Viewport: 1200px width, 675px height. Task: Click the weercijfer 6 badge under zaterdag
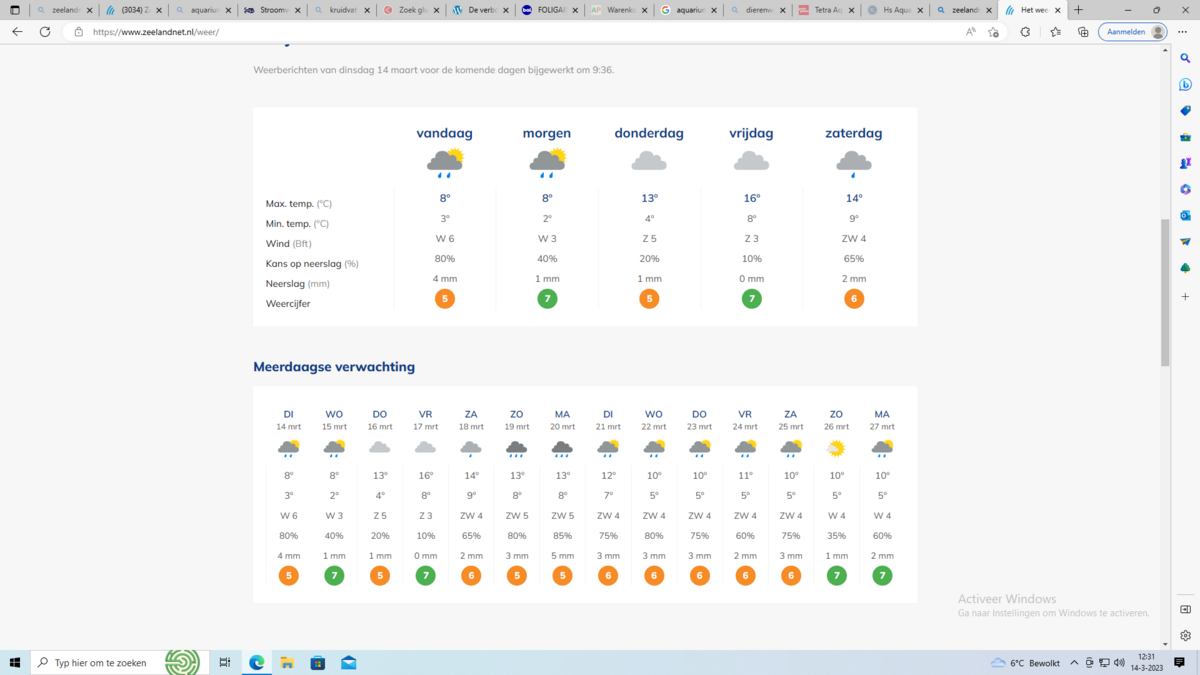coord(854,298)
